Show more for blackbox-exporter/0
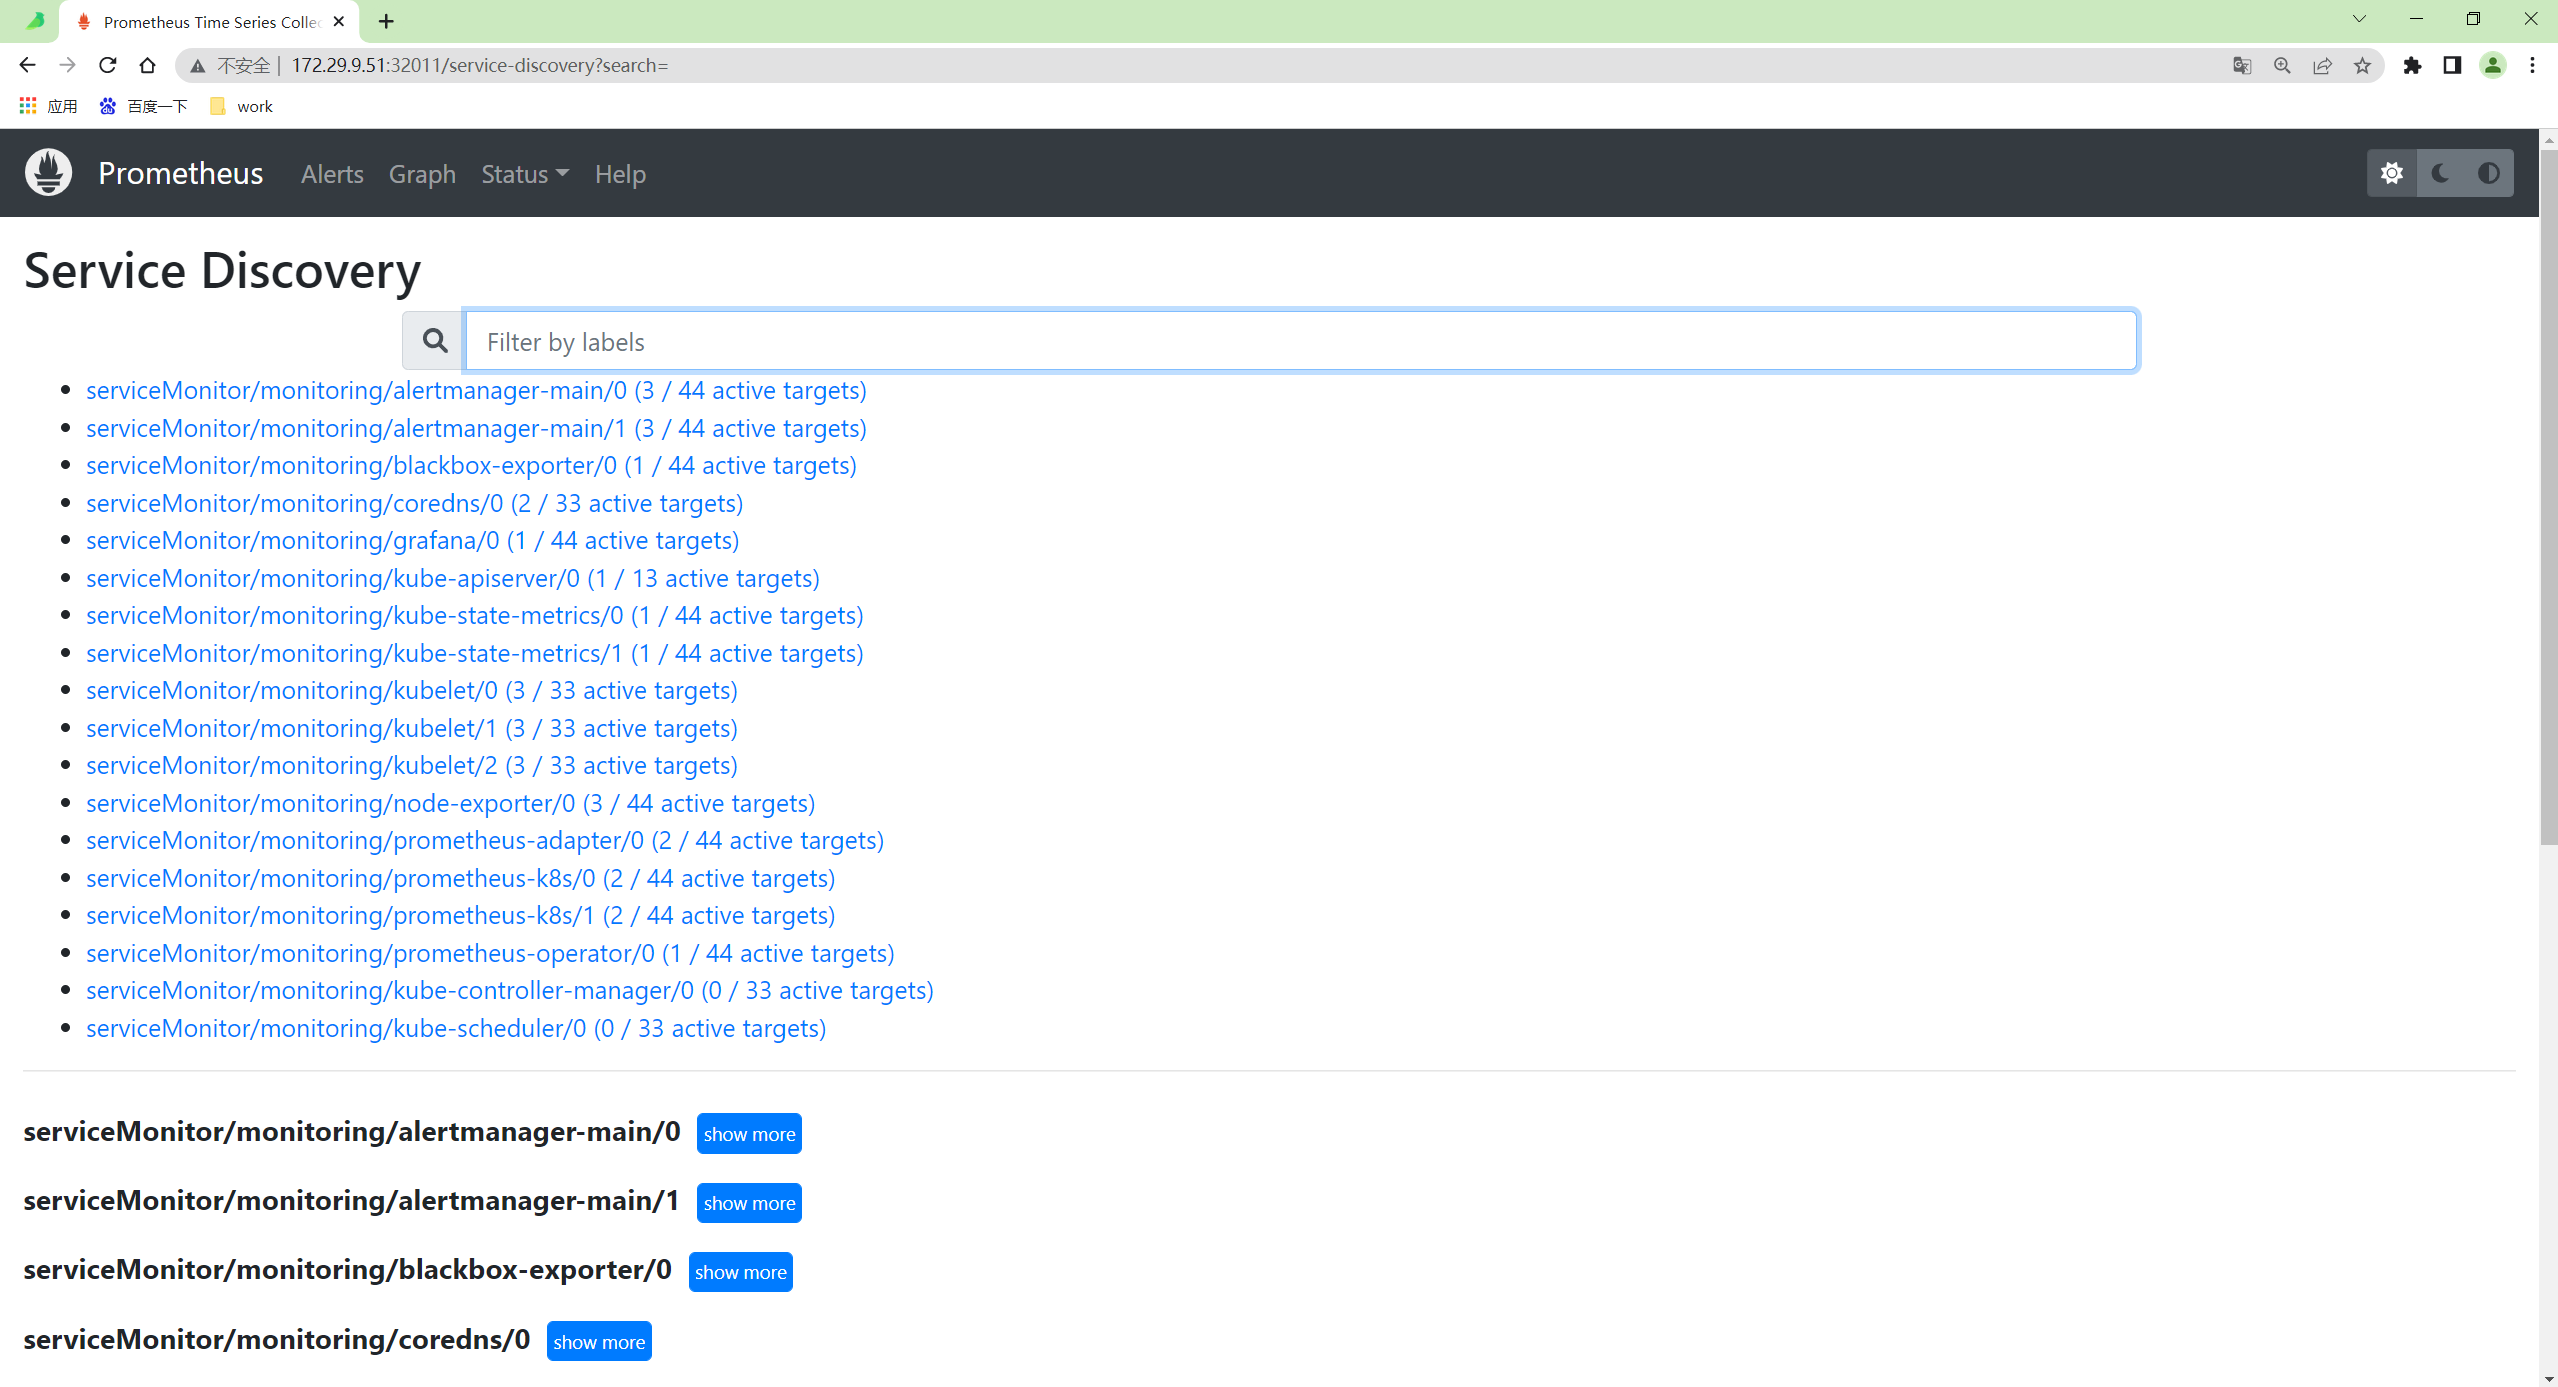Image resolution: width=2558 pixels, height=1387 pixels. pos(740,1271)
